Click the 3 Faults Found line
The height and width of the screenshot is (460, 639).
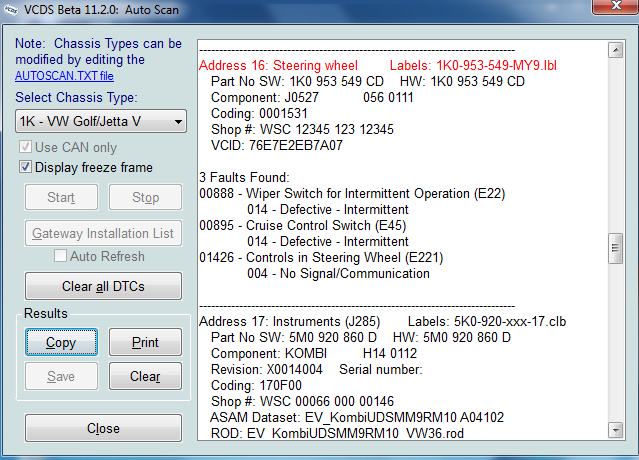pos(244,177)
